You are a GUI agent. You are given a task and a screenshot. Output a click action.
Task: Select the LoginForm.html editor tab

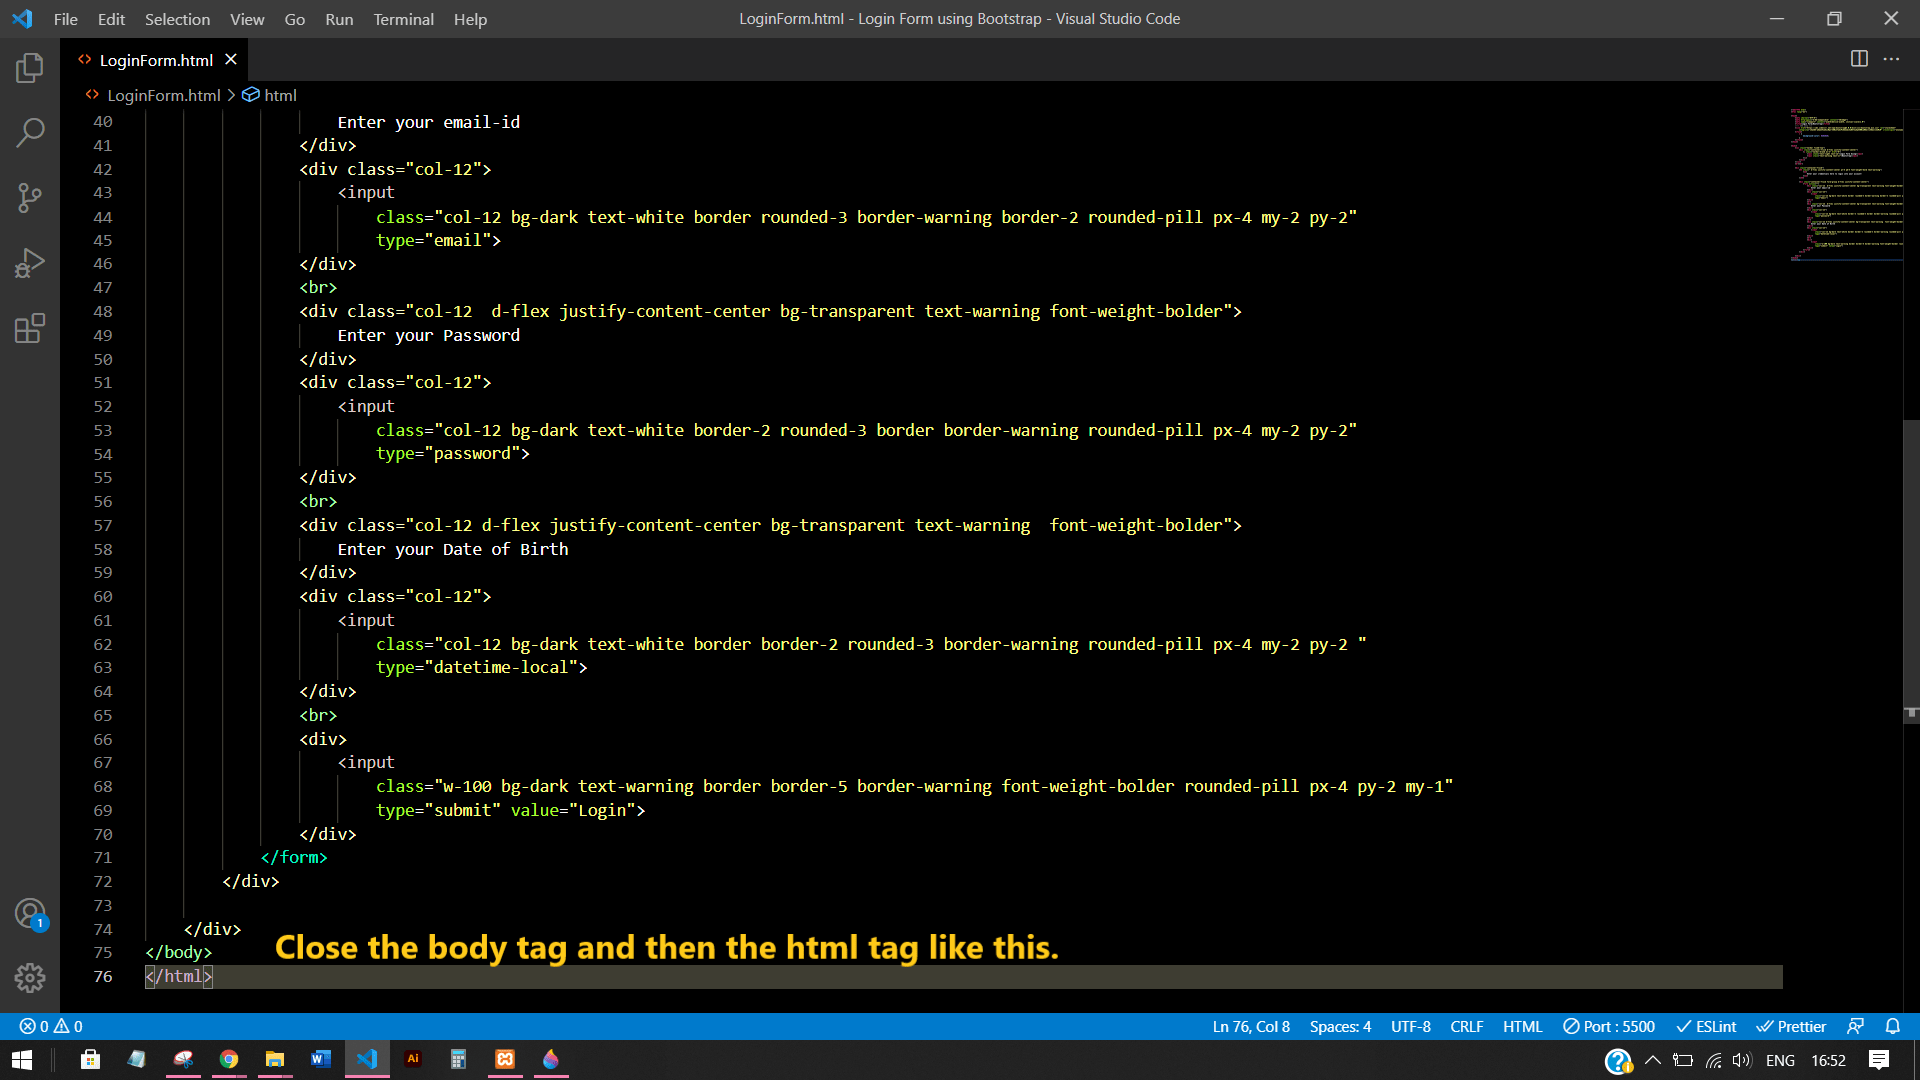[x=156, y=60]
